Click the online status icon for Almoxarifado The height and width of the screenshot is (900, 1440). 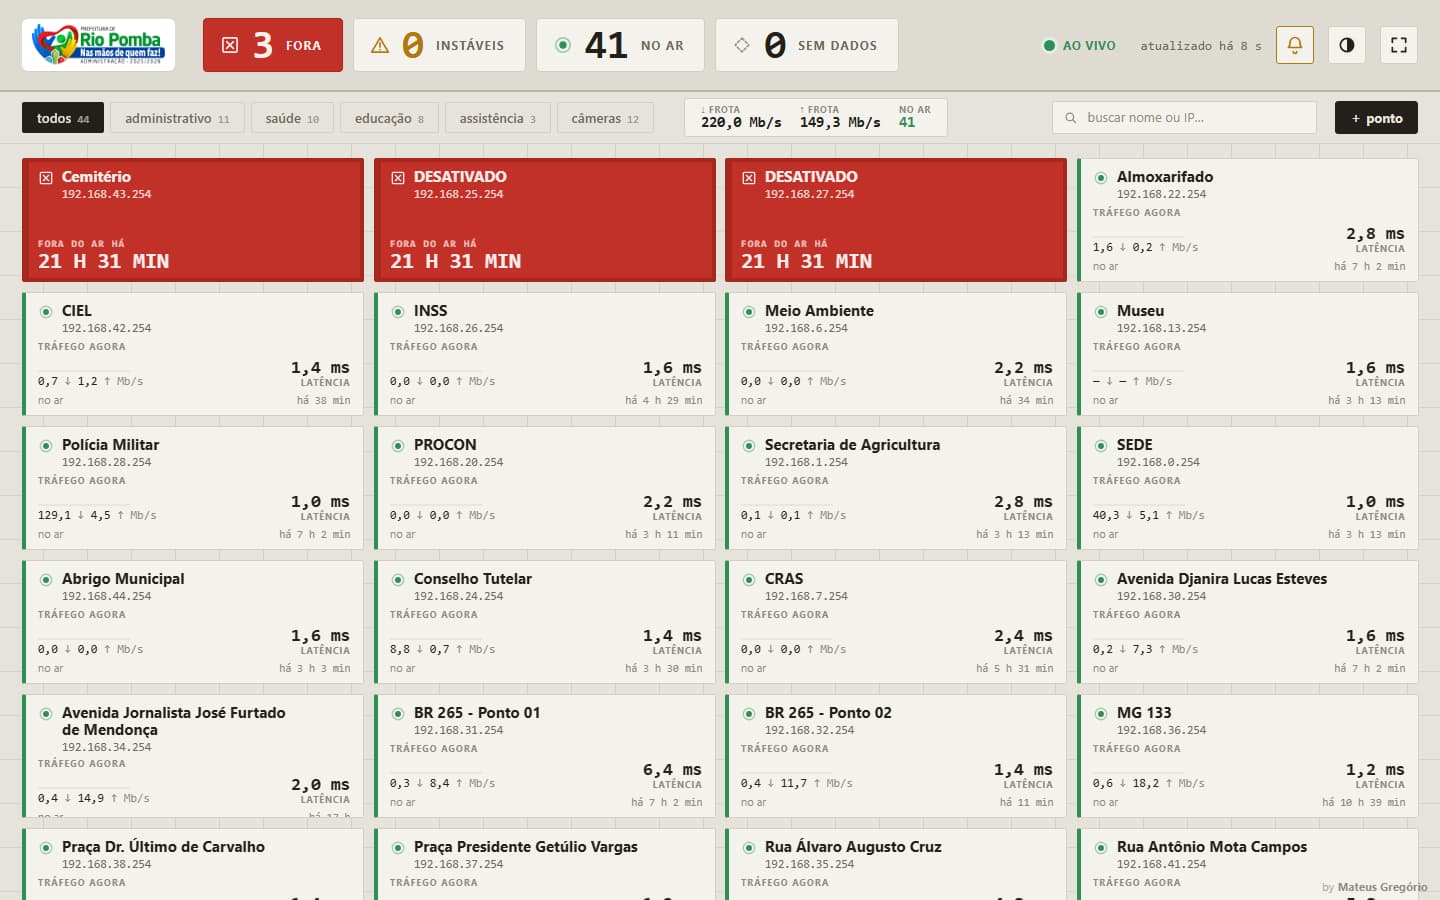(1101, 178)
